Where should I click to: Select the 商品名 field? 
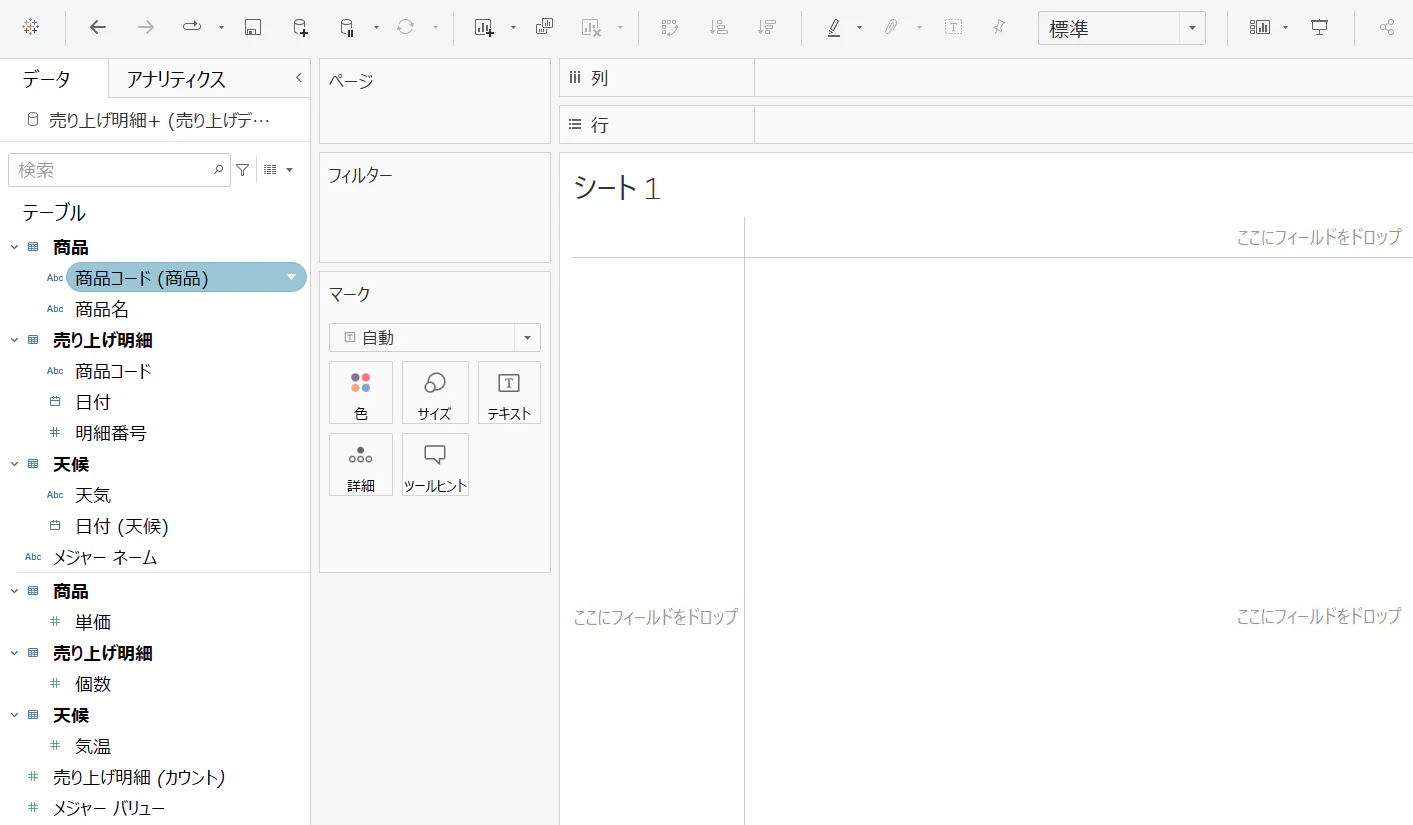102,309
